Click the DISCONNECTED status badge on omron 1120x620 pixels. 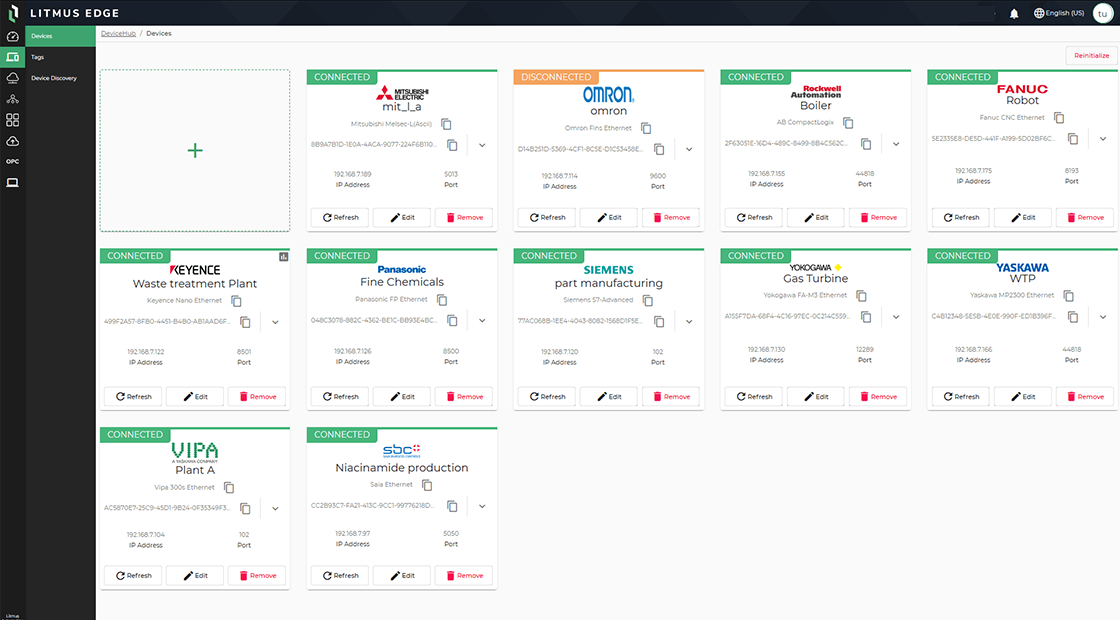[556, 77]
